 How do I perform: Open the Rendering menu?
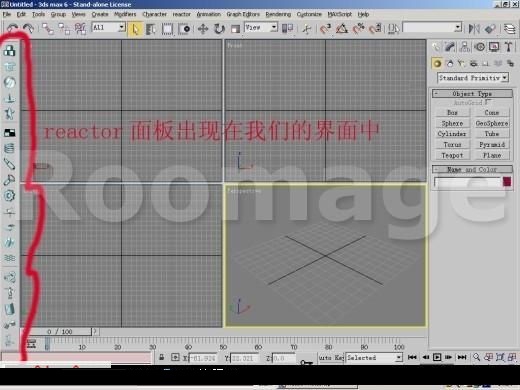click(x=278, y=14)
